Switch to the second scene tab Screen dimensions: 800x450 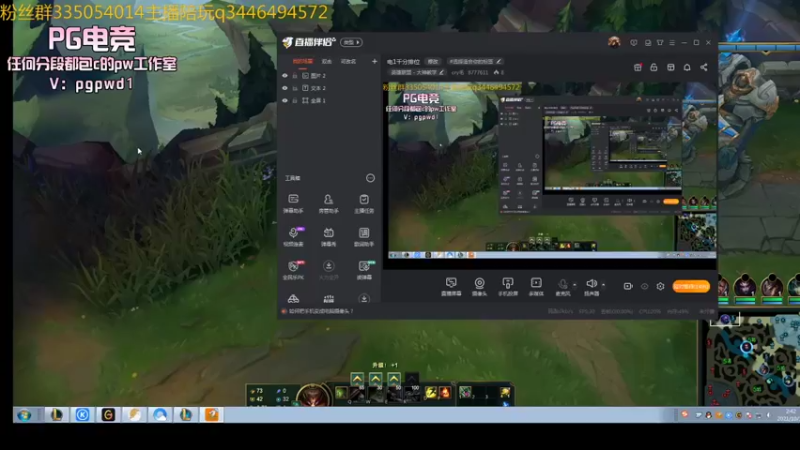(327, 61)
